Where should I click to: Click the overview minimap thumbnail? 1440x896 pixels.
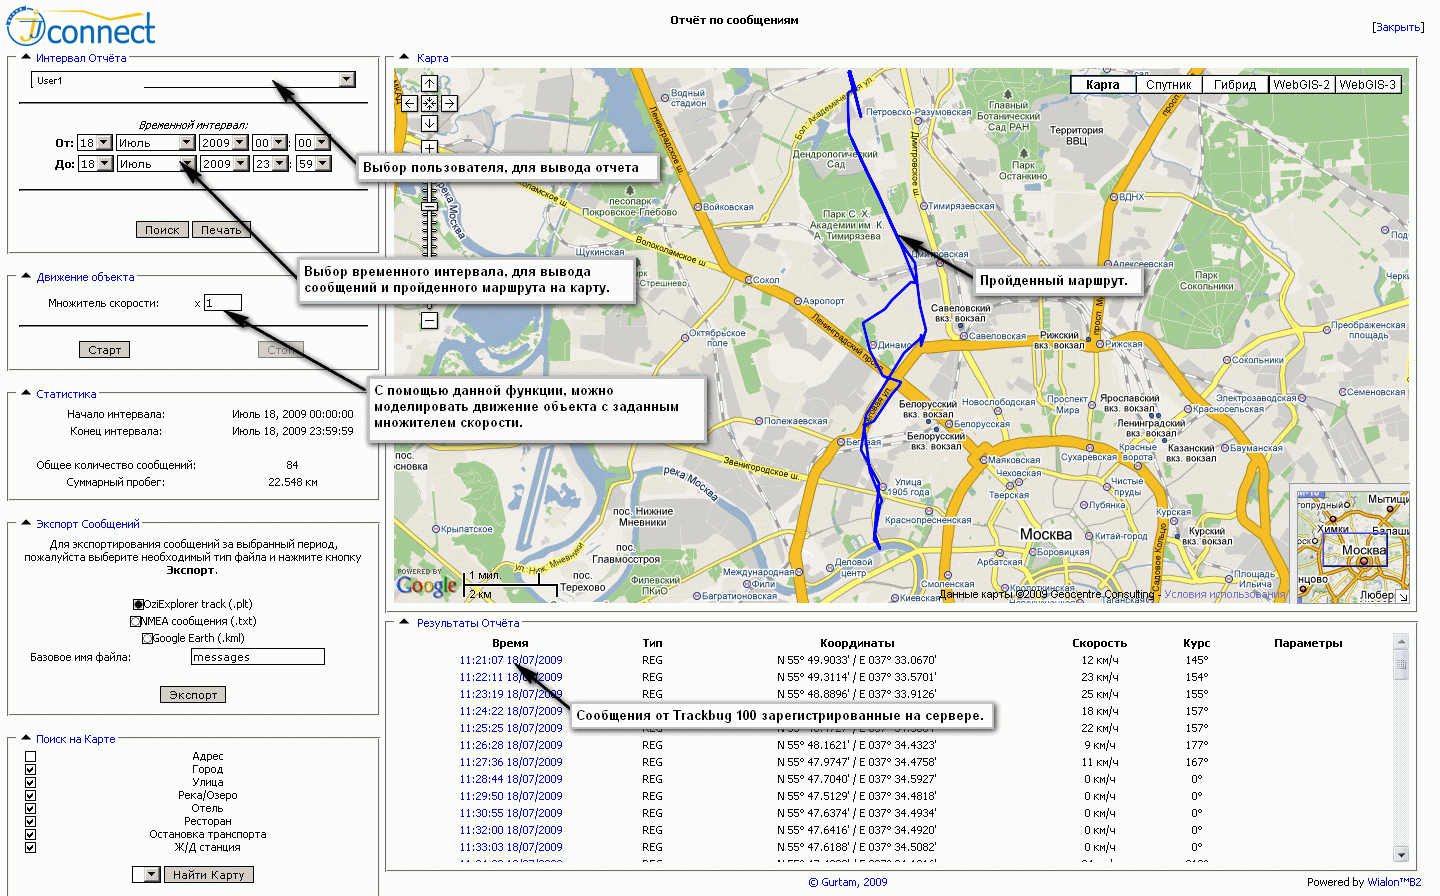point(1352,545)
